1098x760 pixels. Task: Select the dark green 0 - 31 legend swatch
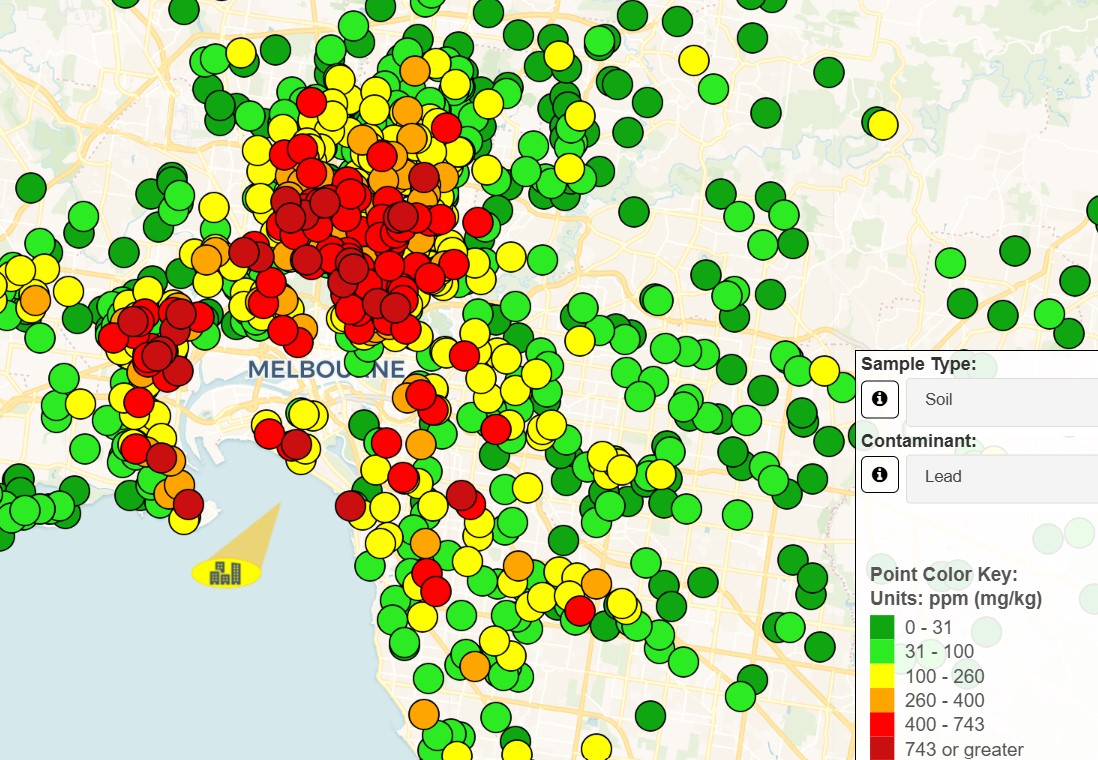[x=882, y=627]
